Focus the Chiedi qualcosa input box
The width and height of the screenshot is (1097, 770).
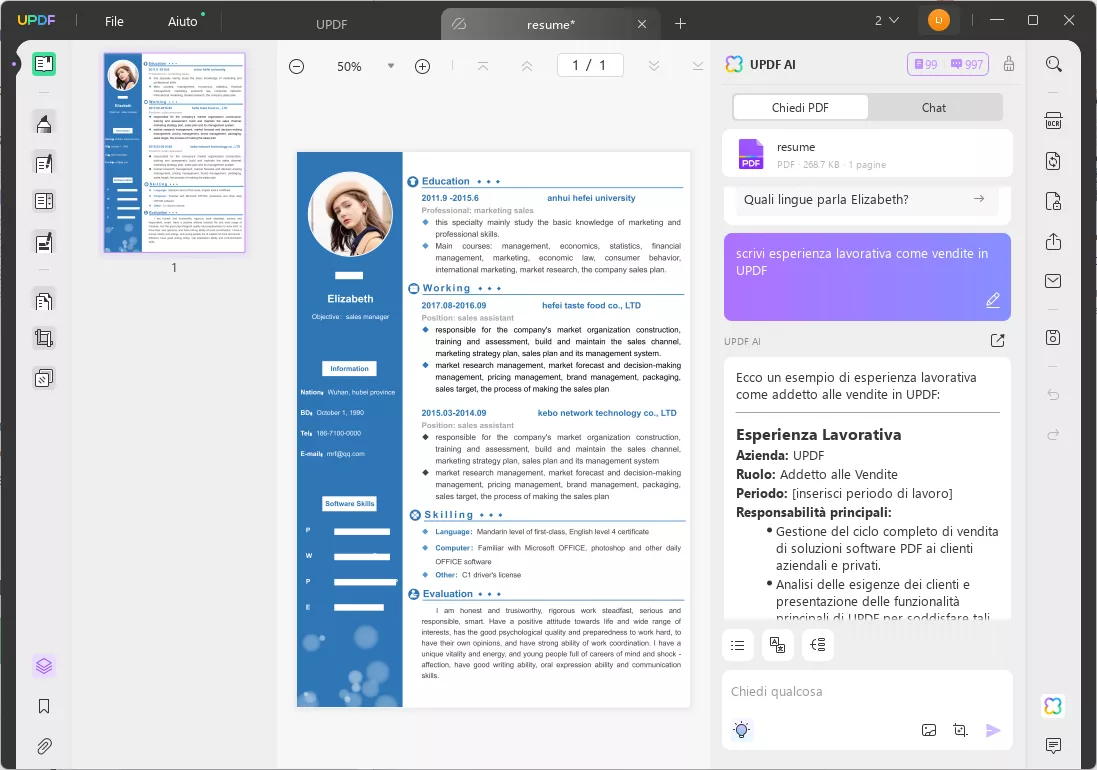click(868, 692)
